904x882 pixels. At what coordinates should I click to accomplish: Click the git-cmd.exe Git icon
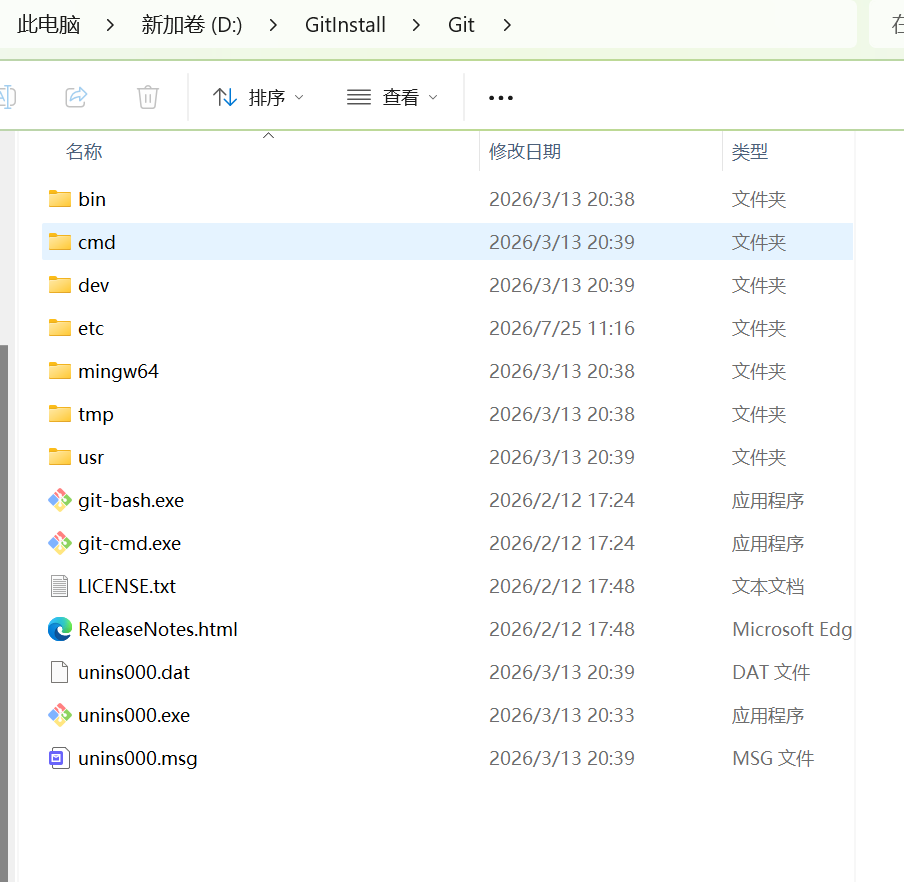click(59, 543)
